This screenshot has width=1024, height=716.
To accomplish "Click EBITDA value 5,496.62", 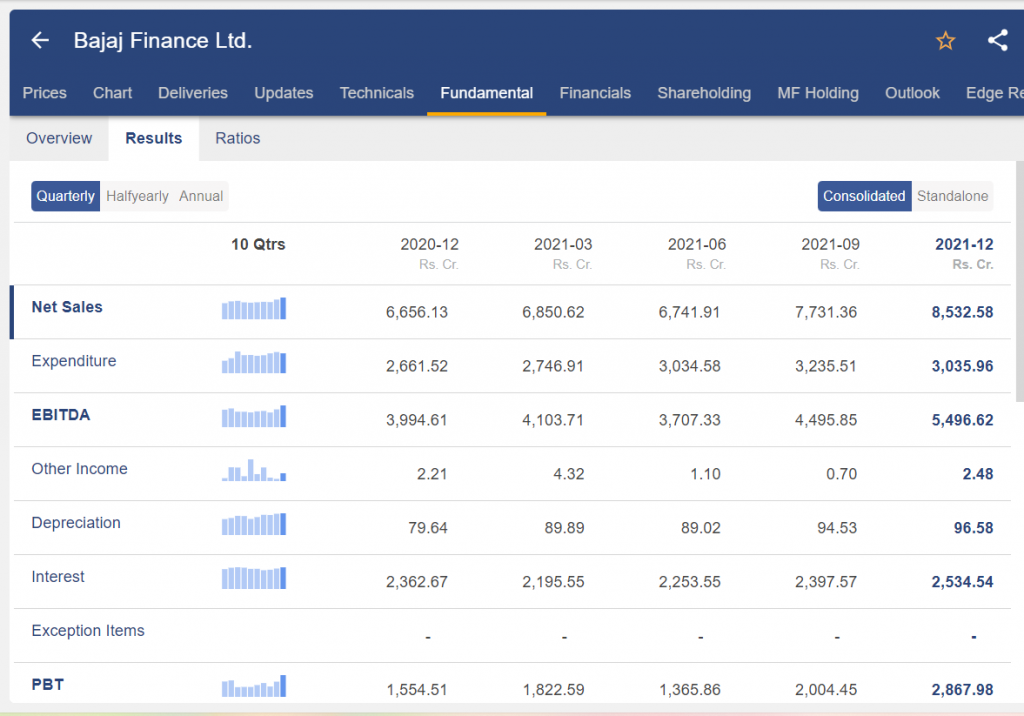I will [x=962, y=420].
